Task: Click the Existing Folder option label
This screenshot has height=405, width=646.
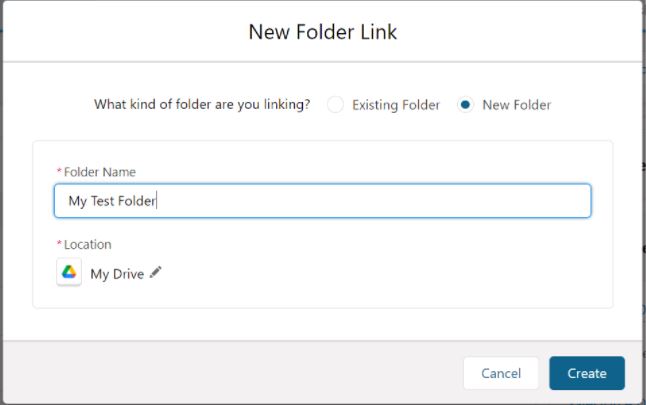Action: pyautogui.click(x=396, y=105)
